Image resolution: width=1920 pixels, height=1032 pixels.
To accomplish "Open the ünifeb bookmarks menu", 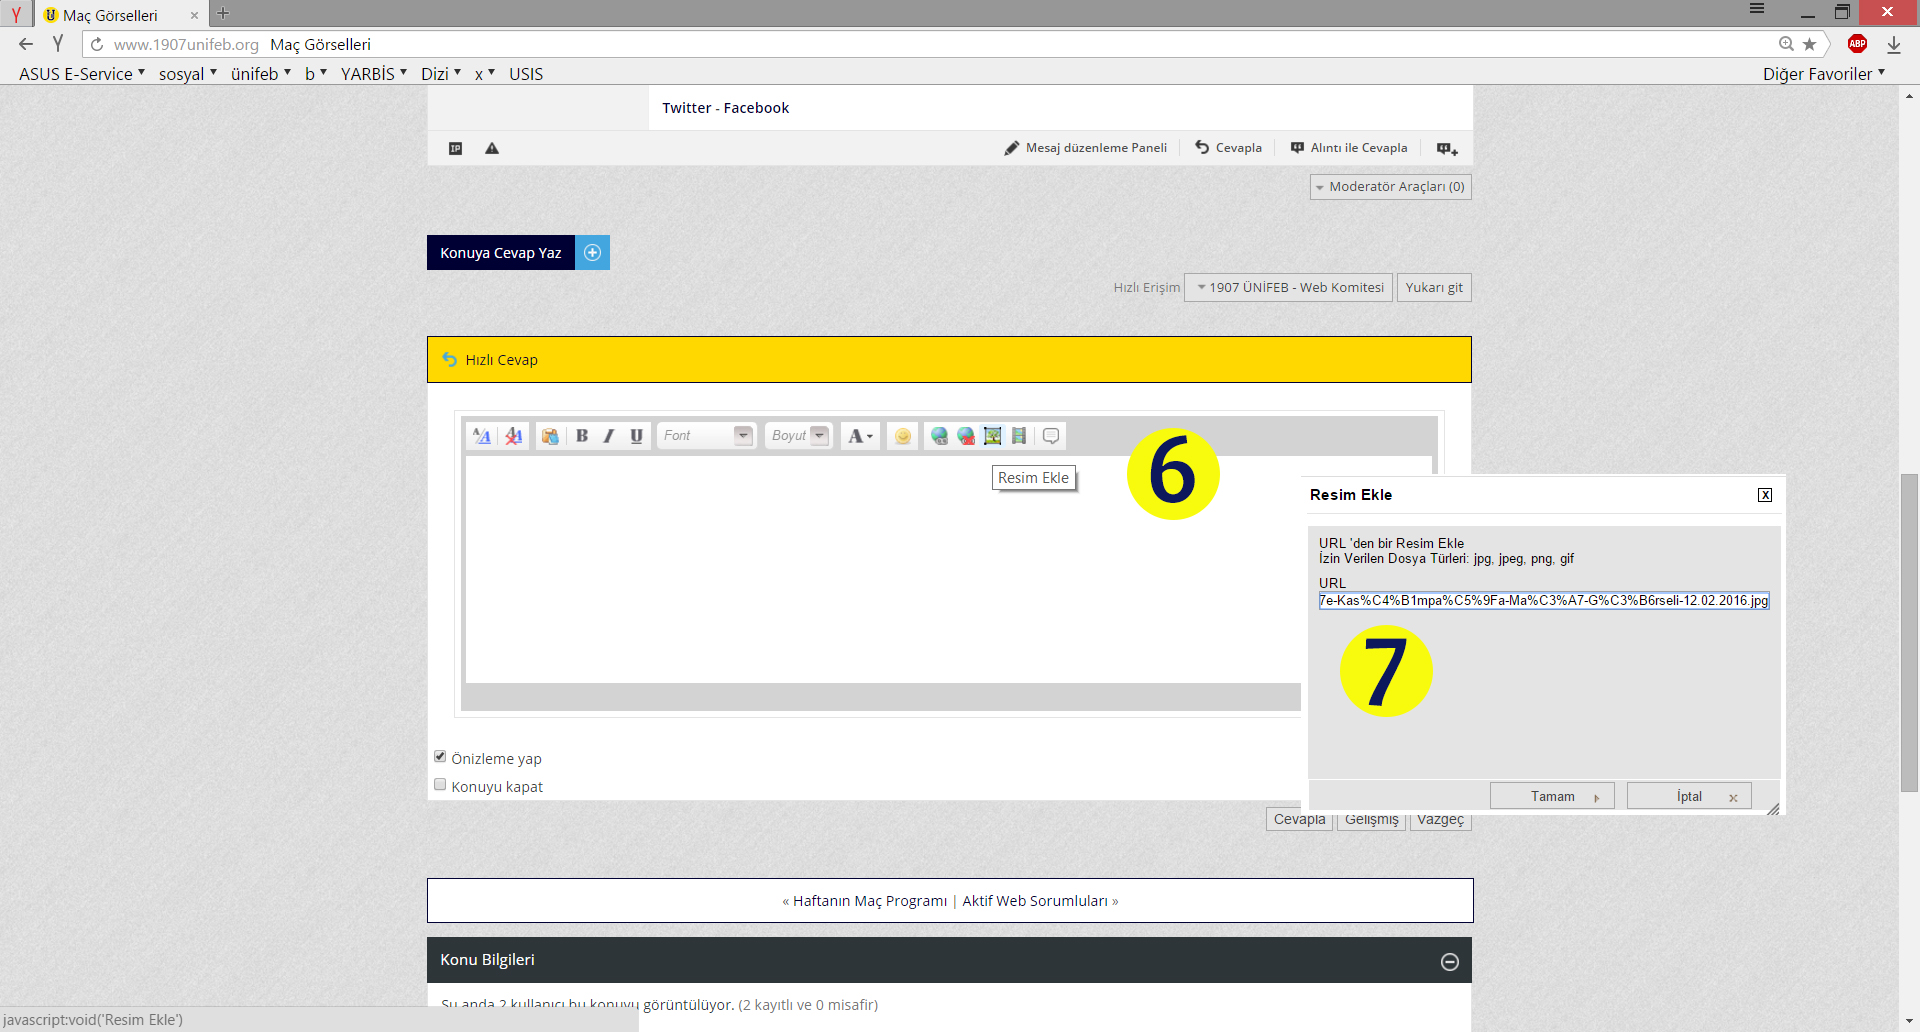I will click(x=260, y=74).
